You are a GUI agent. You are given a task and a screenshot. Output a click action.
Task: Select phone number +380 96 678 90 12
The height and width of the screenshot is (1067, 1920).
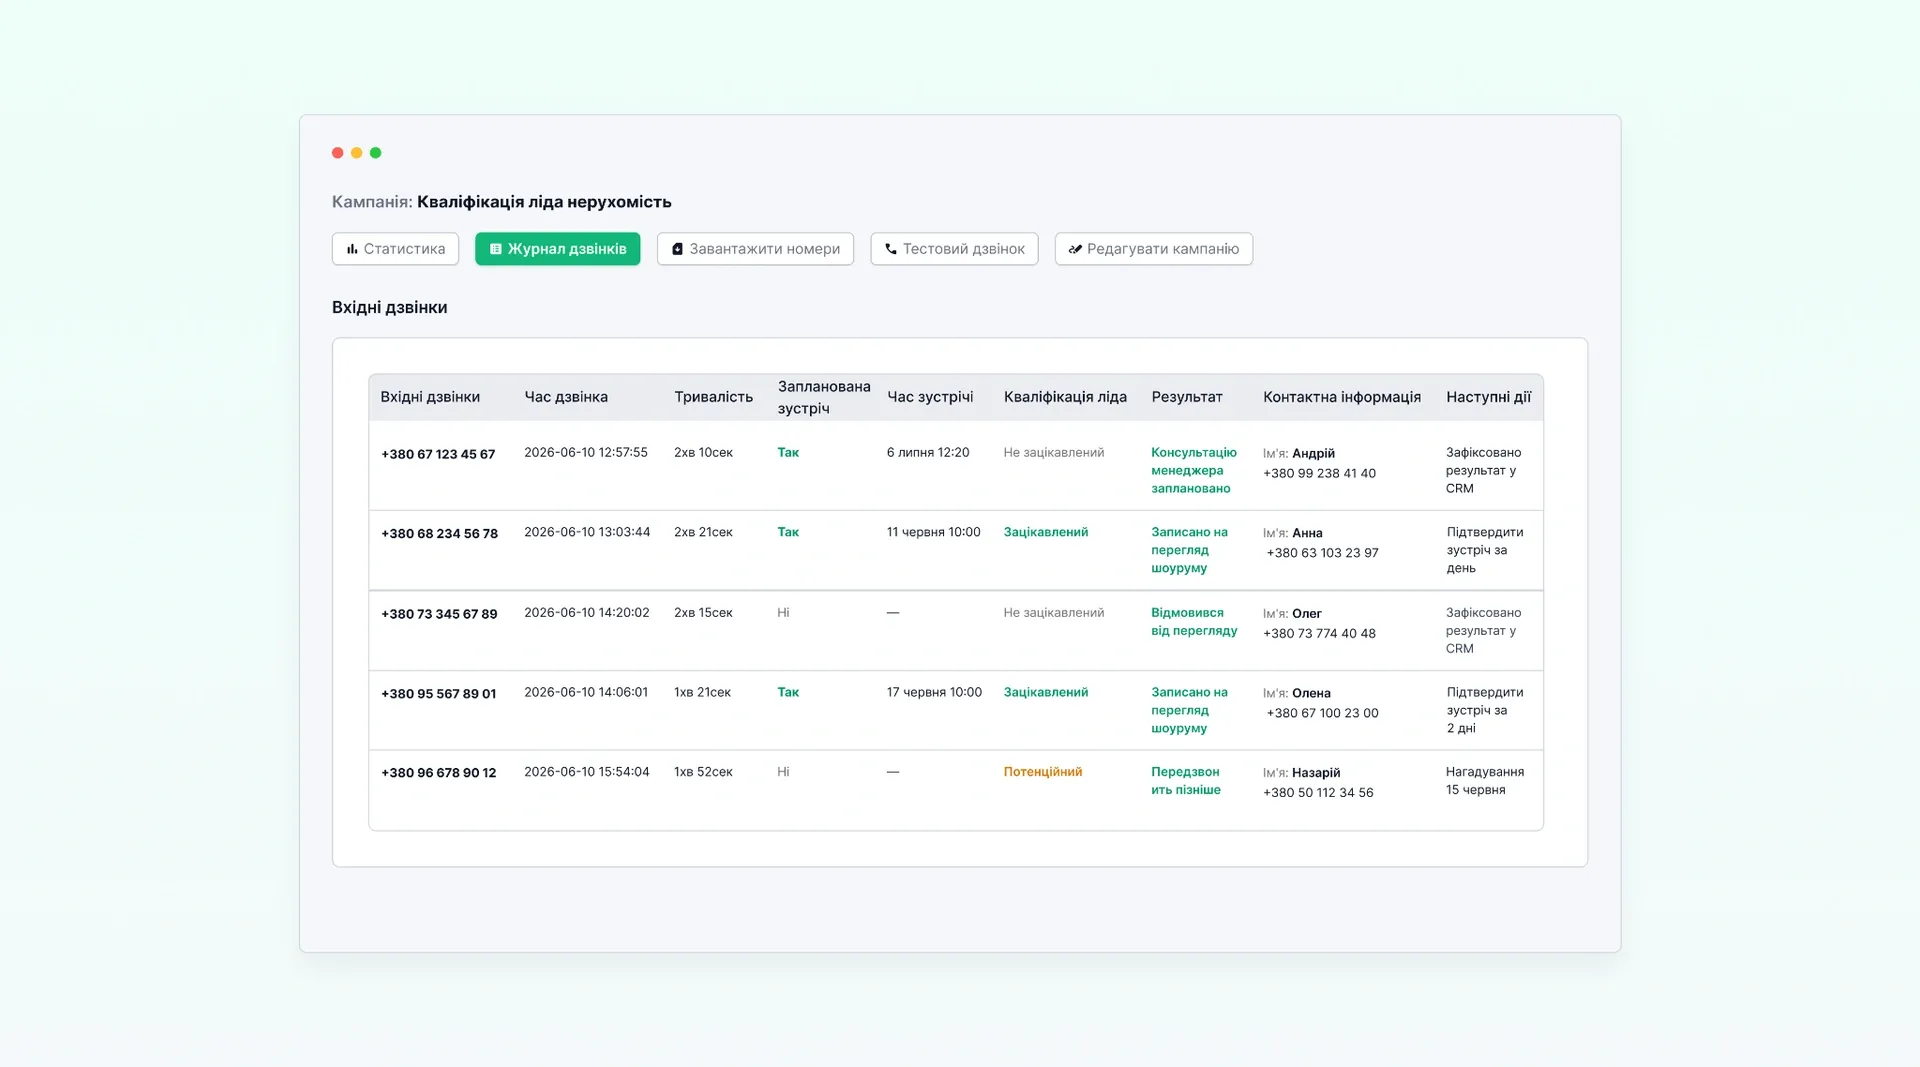click(x=438, y=773)
